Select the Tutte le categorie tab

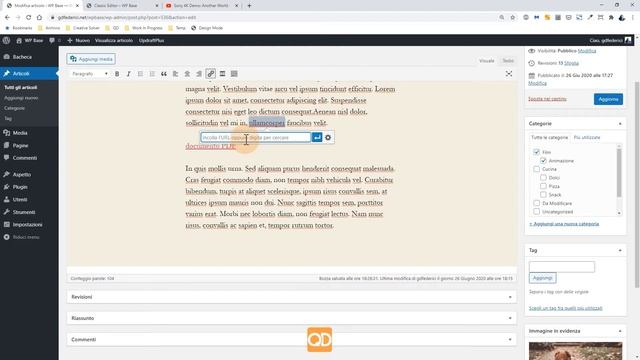coord(549,138)
